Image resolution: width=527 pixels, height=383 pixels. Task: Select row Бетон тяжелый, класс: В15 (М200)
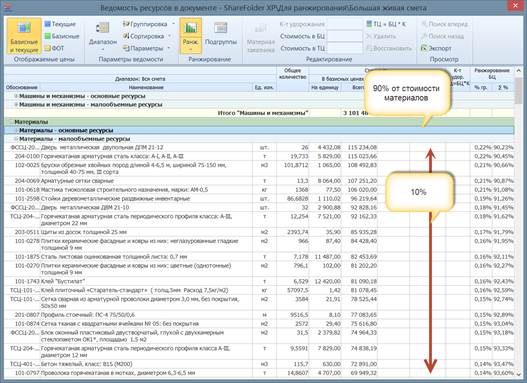(x=259, y=364)
